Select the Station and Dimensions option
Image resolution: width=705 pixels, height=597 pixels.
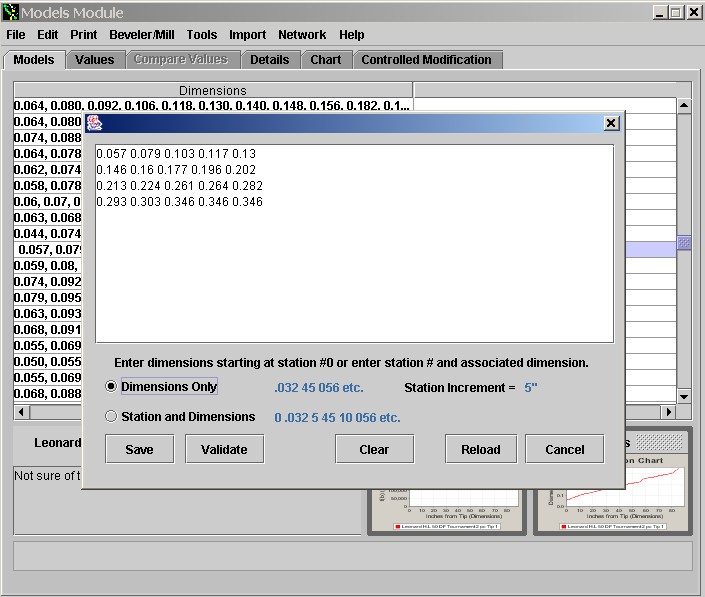click(111, 417)
